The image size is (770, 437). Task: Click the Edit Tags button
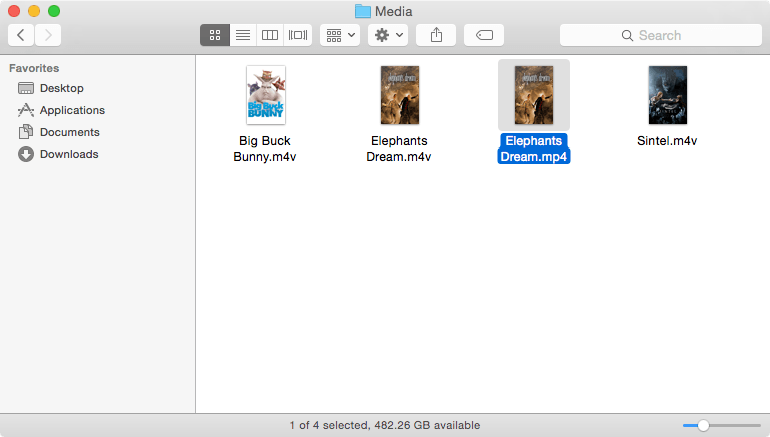coord(484,35)
